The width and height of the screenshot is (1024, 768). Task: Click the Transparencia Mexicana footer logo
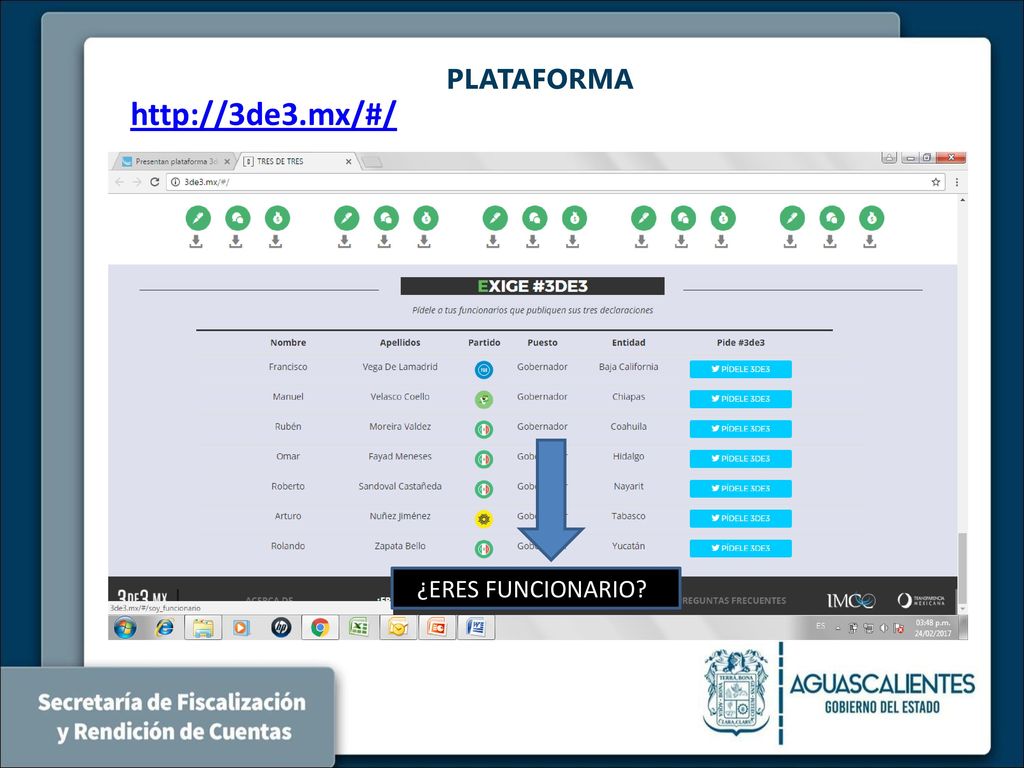coord(921,600)
